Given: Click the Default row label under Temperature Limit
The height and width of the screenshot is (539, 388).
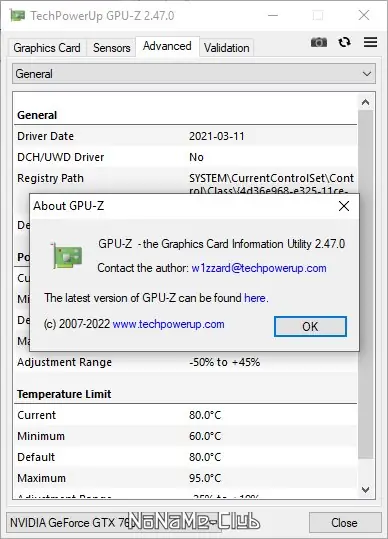Looking at the screenshot, I should click(36, 457).
